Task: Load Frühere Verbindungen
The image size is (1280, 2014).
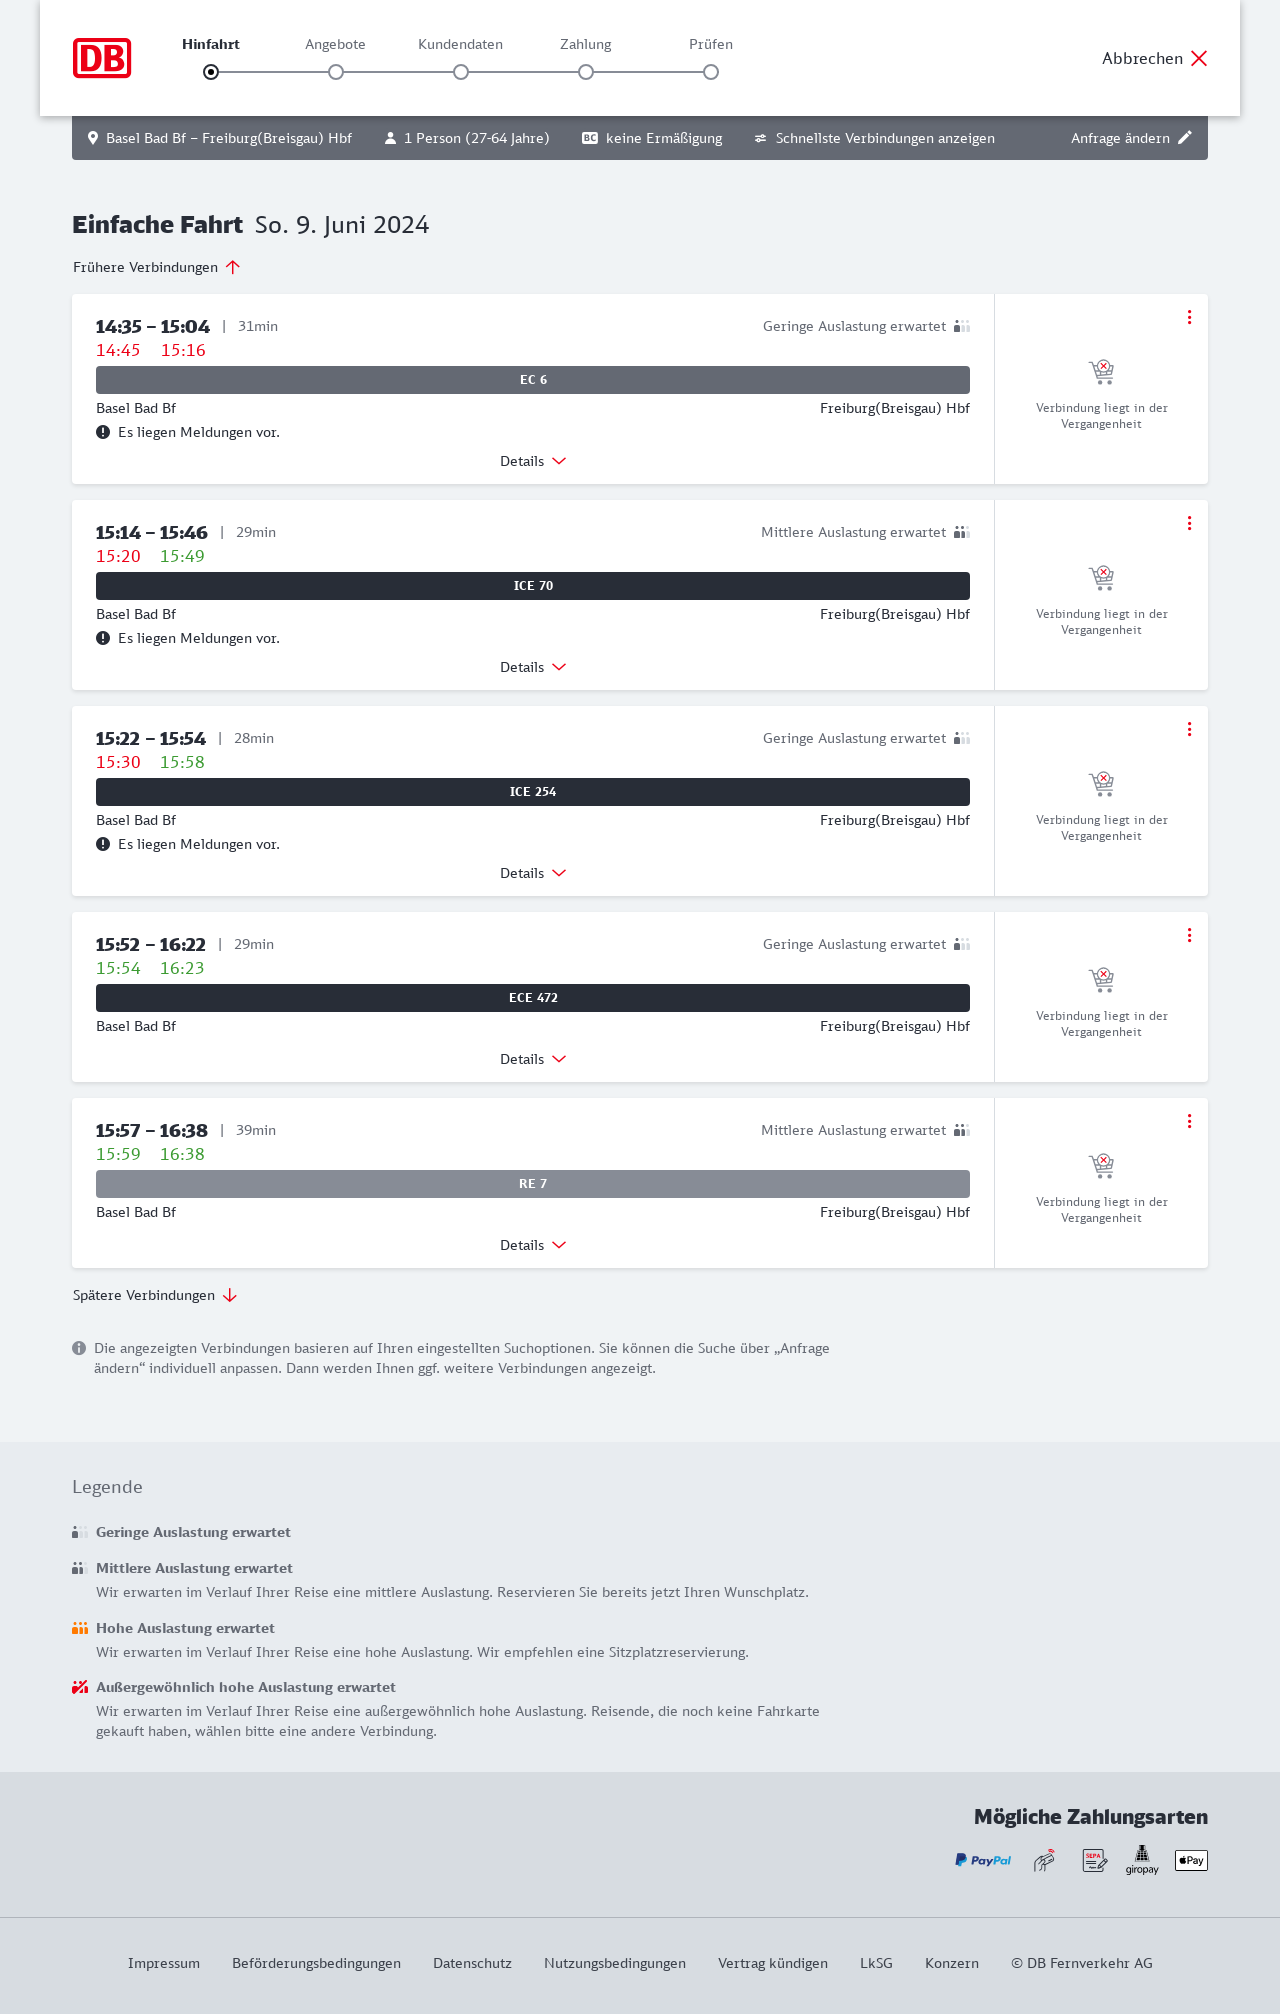Action: point(157,267)
